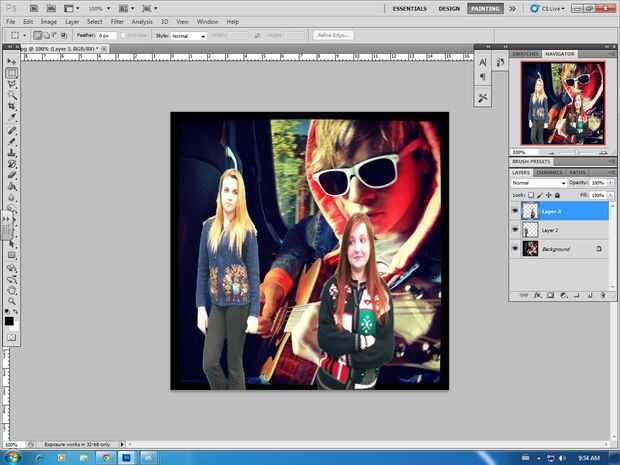Screen dimensions: 620x465
Task: Launch Bridge from the application bar
Action: coord(34,8)
